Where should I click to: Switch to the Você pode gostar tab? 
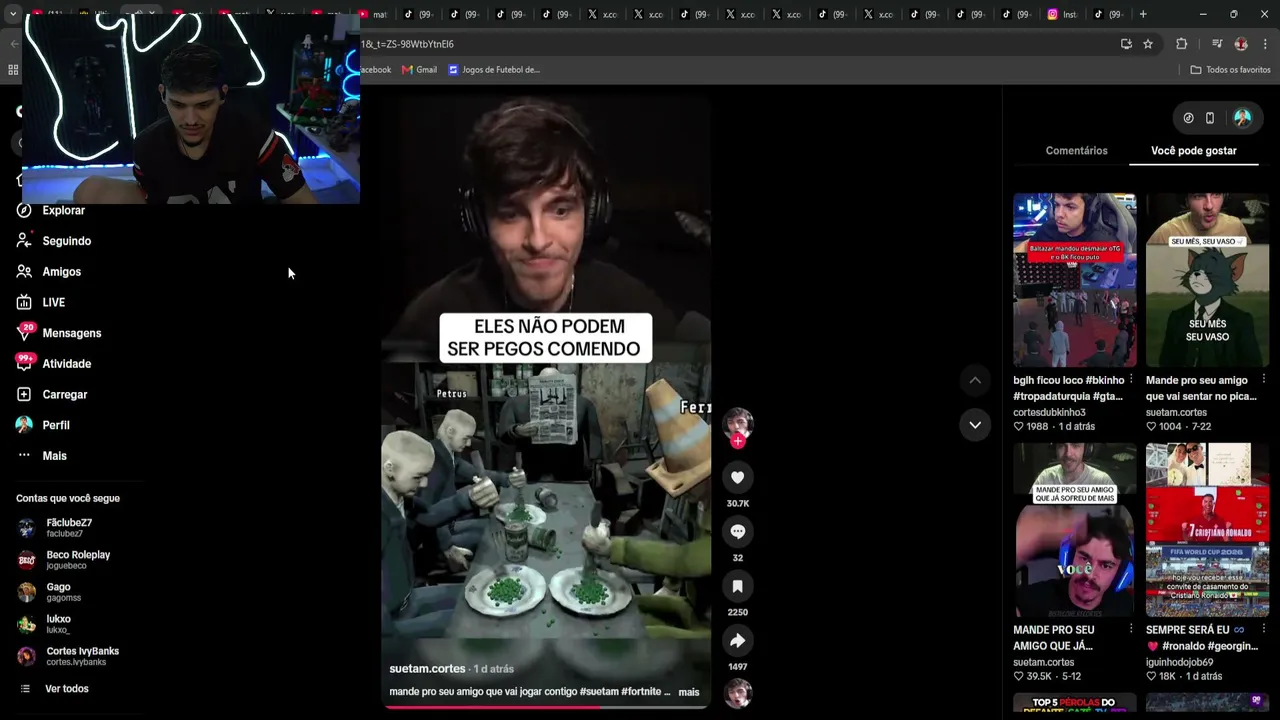coord(1194,151)
